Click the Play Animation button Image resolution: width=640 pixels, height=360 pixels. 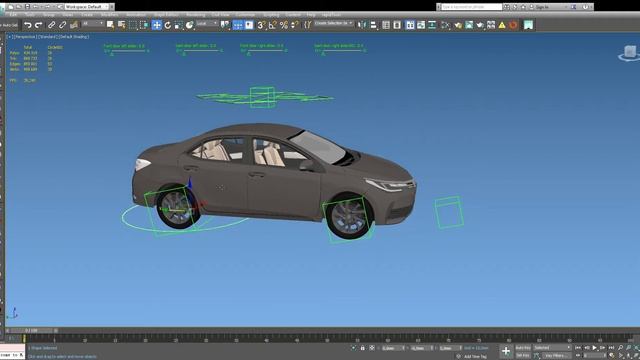click(x=594, y=348)
